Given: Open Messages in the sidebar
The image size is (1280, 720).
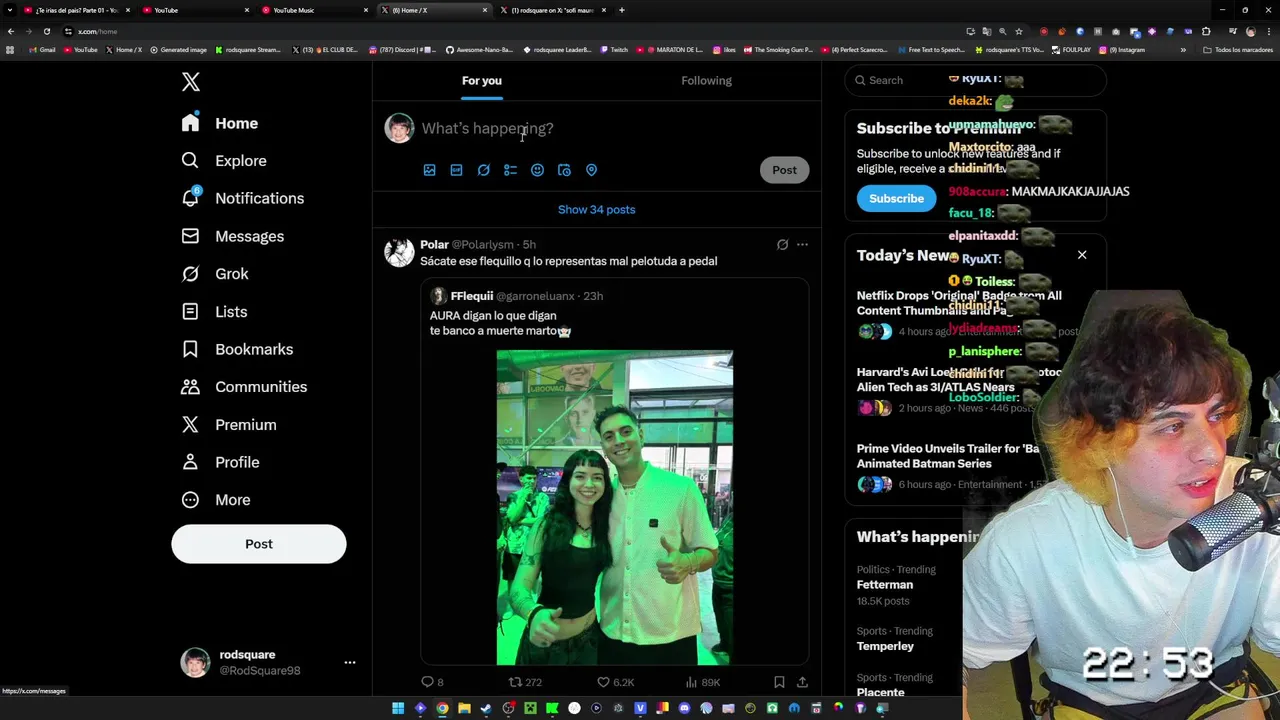Looking at the screenshot, I should (232, 236).
